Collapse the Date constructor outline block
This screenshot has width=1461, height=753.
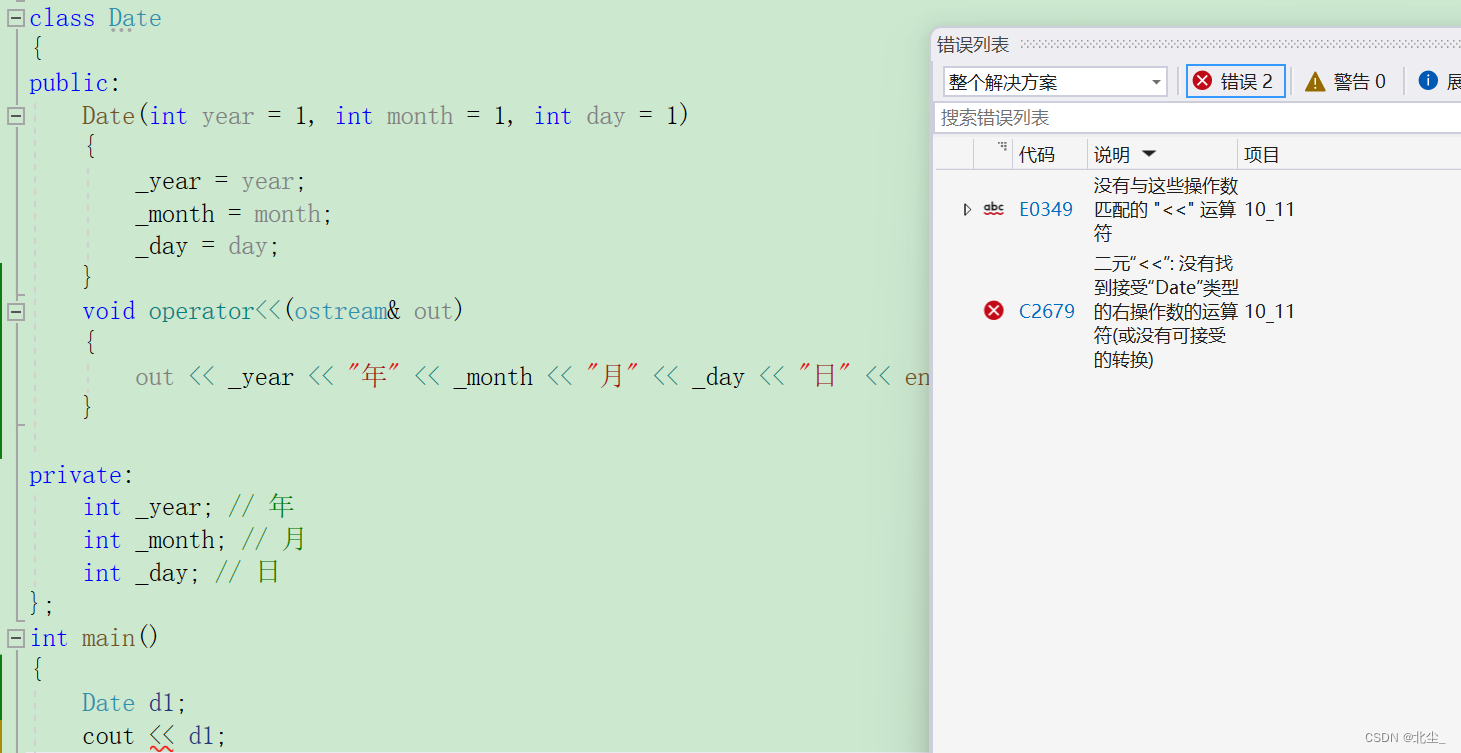pos(15,116)
